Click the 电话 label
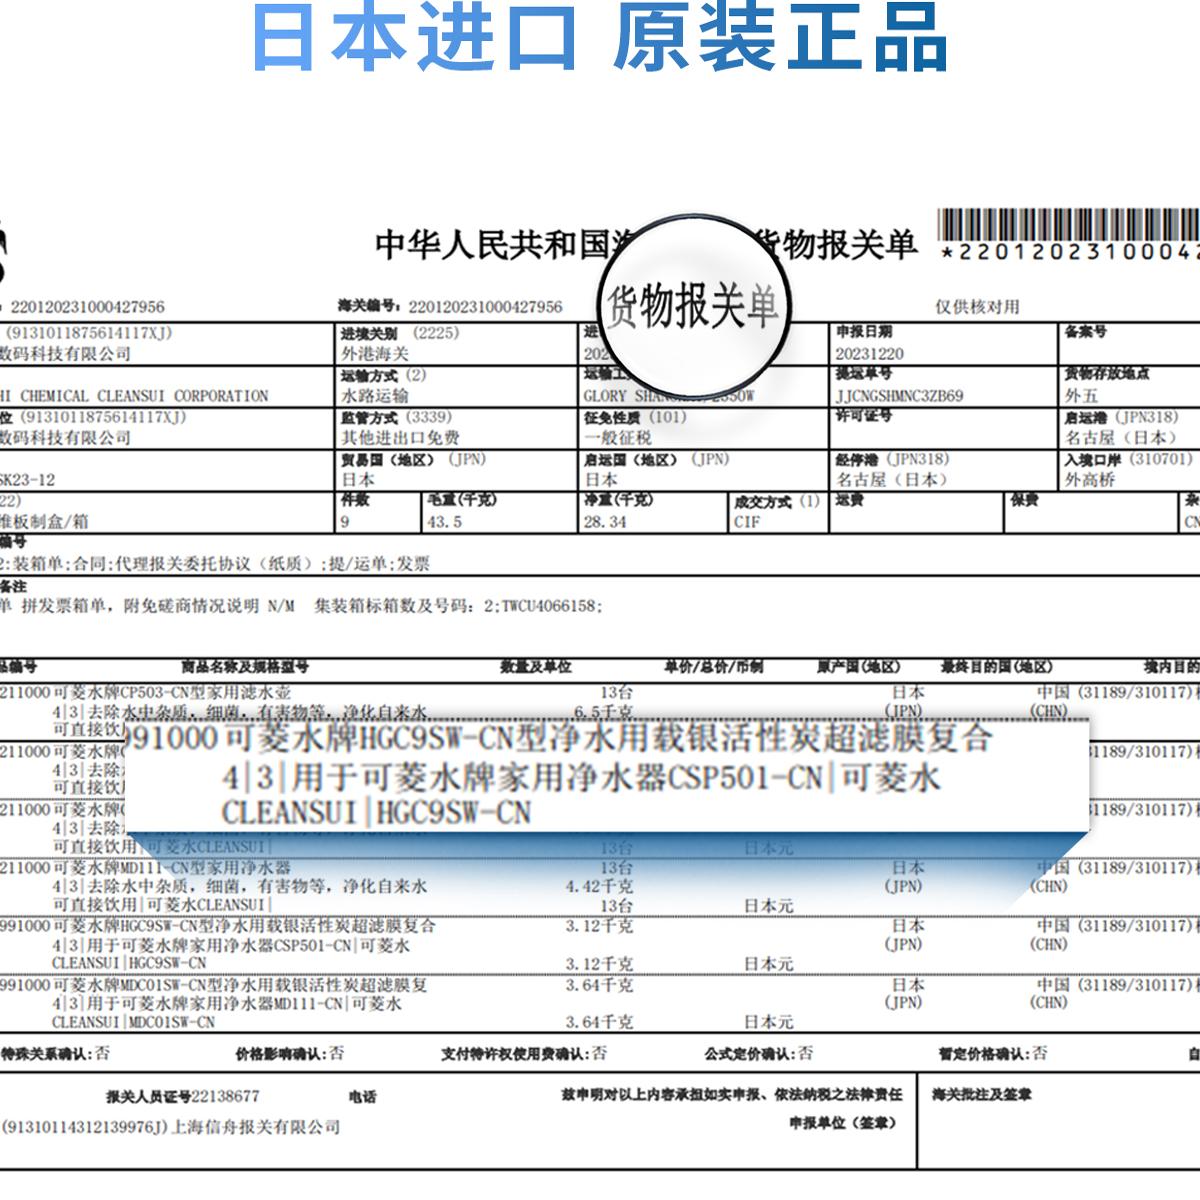 (x=362, y=1096)
